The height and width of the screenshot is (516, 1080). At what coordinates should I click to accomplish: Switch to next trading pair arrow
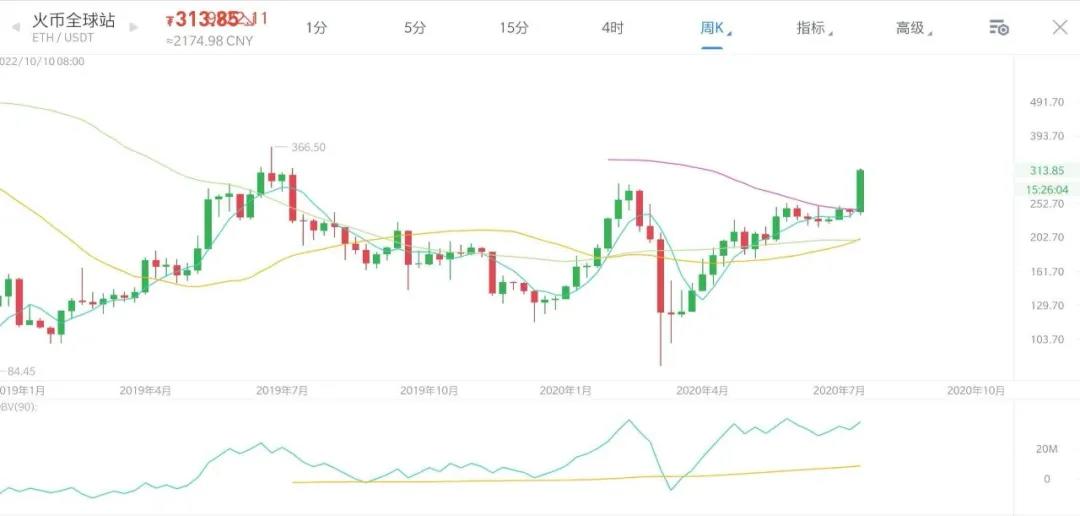pyautogui.click(x=133, y=27)
